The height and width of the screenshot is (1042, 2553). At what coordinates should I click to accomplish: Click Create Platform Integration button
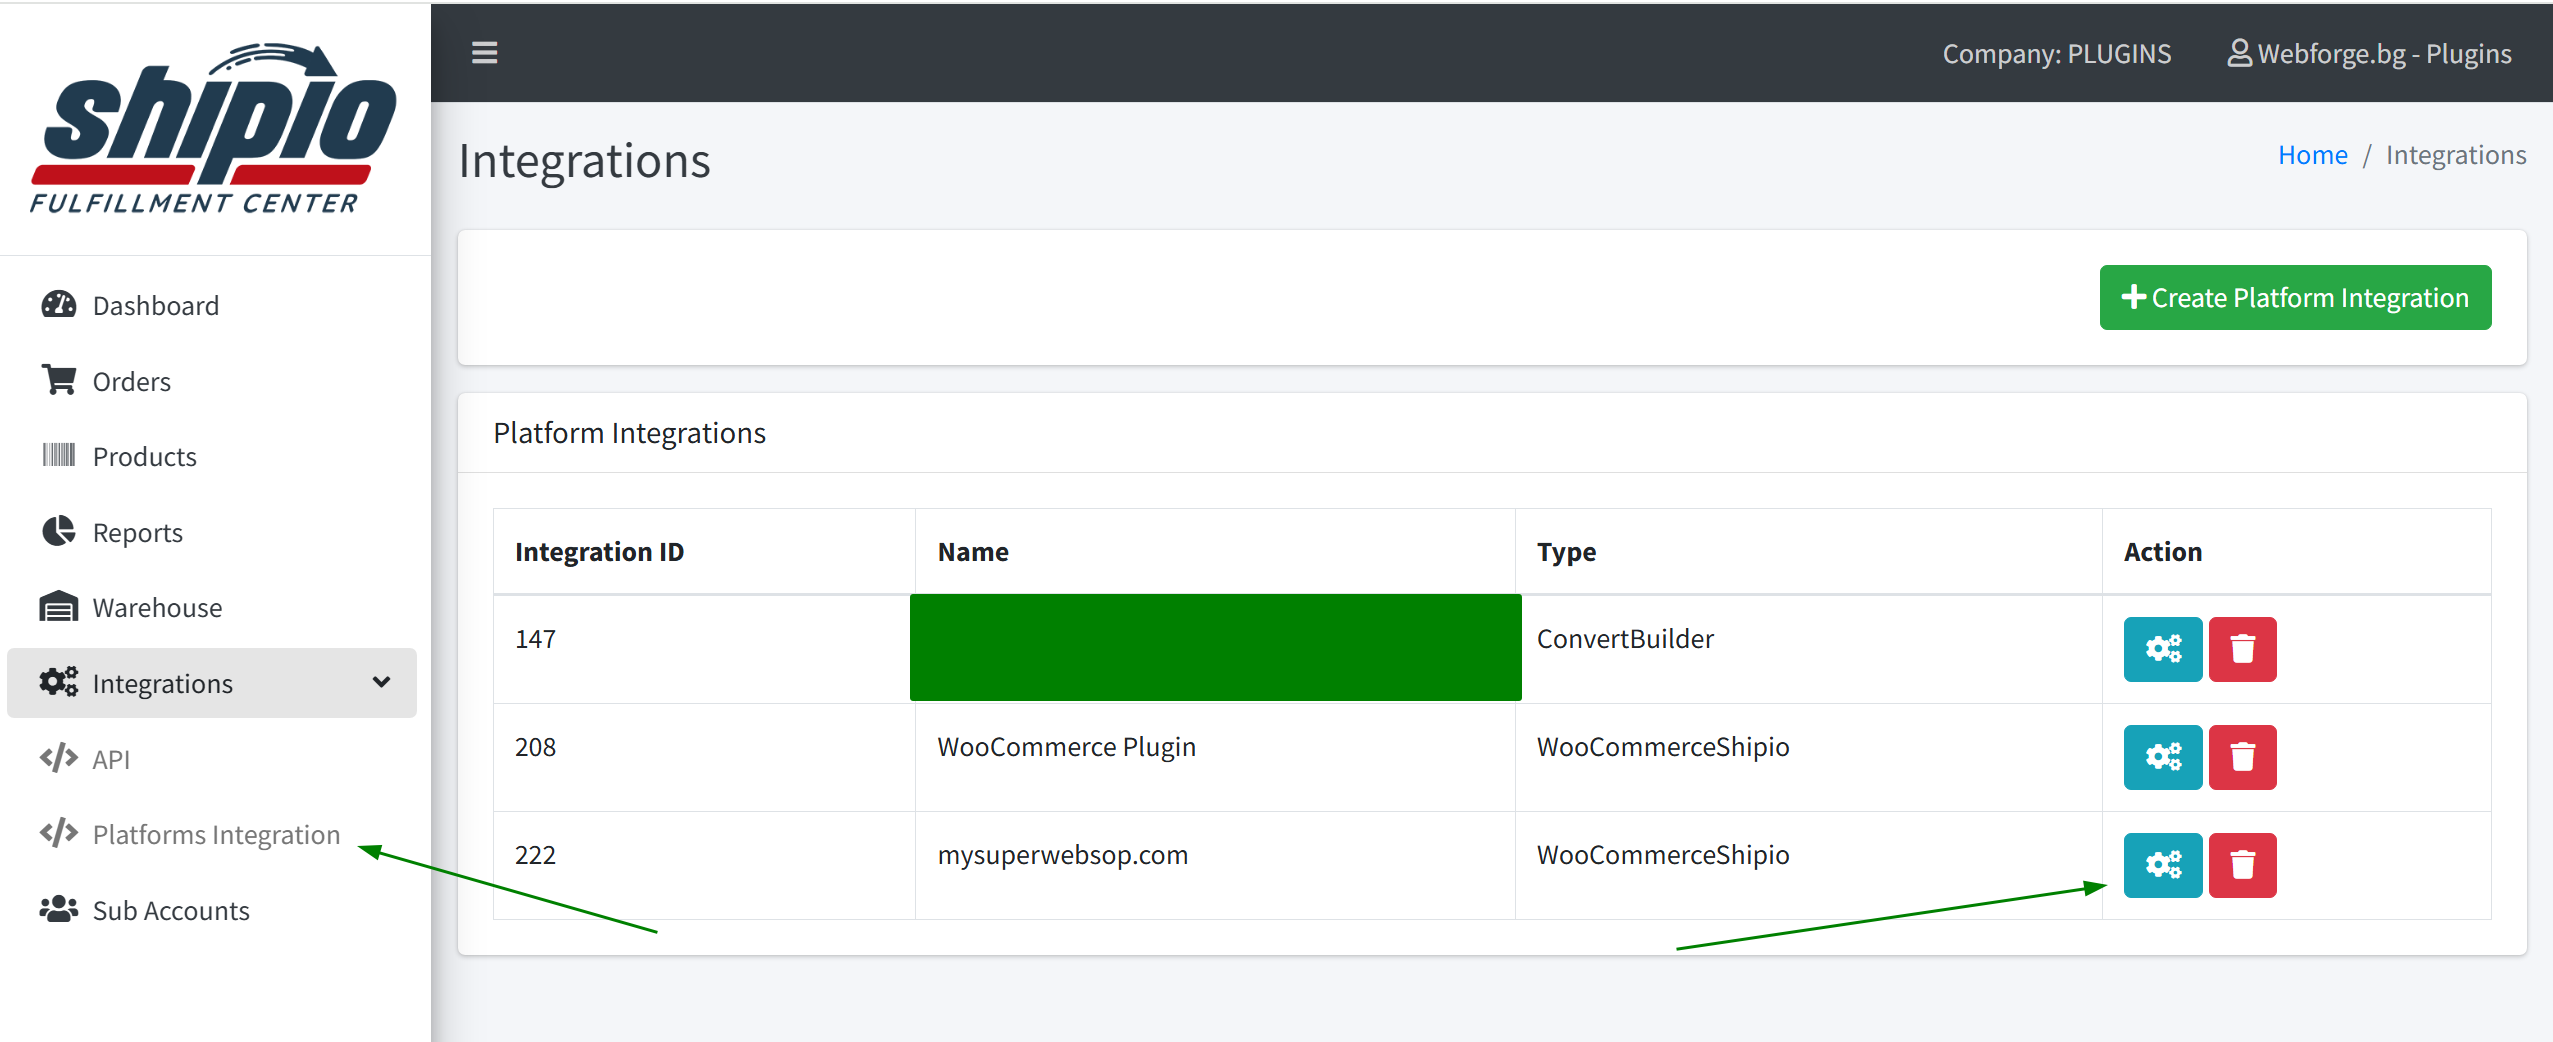2295,297
